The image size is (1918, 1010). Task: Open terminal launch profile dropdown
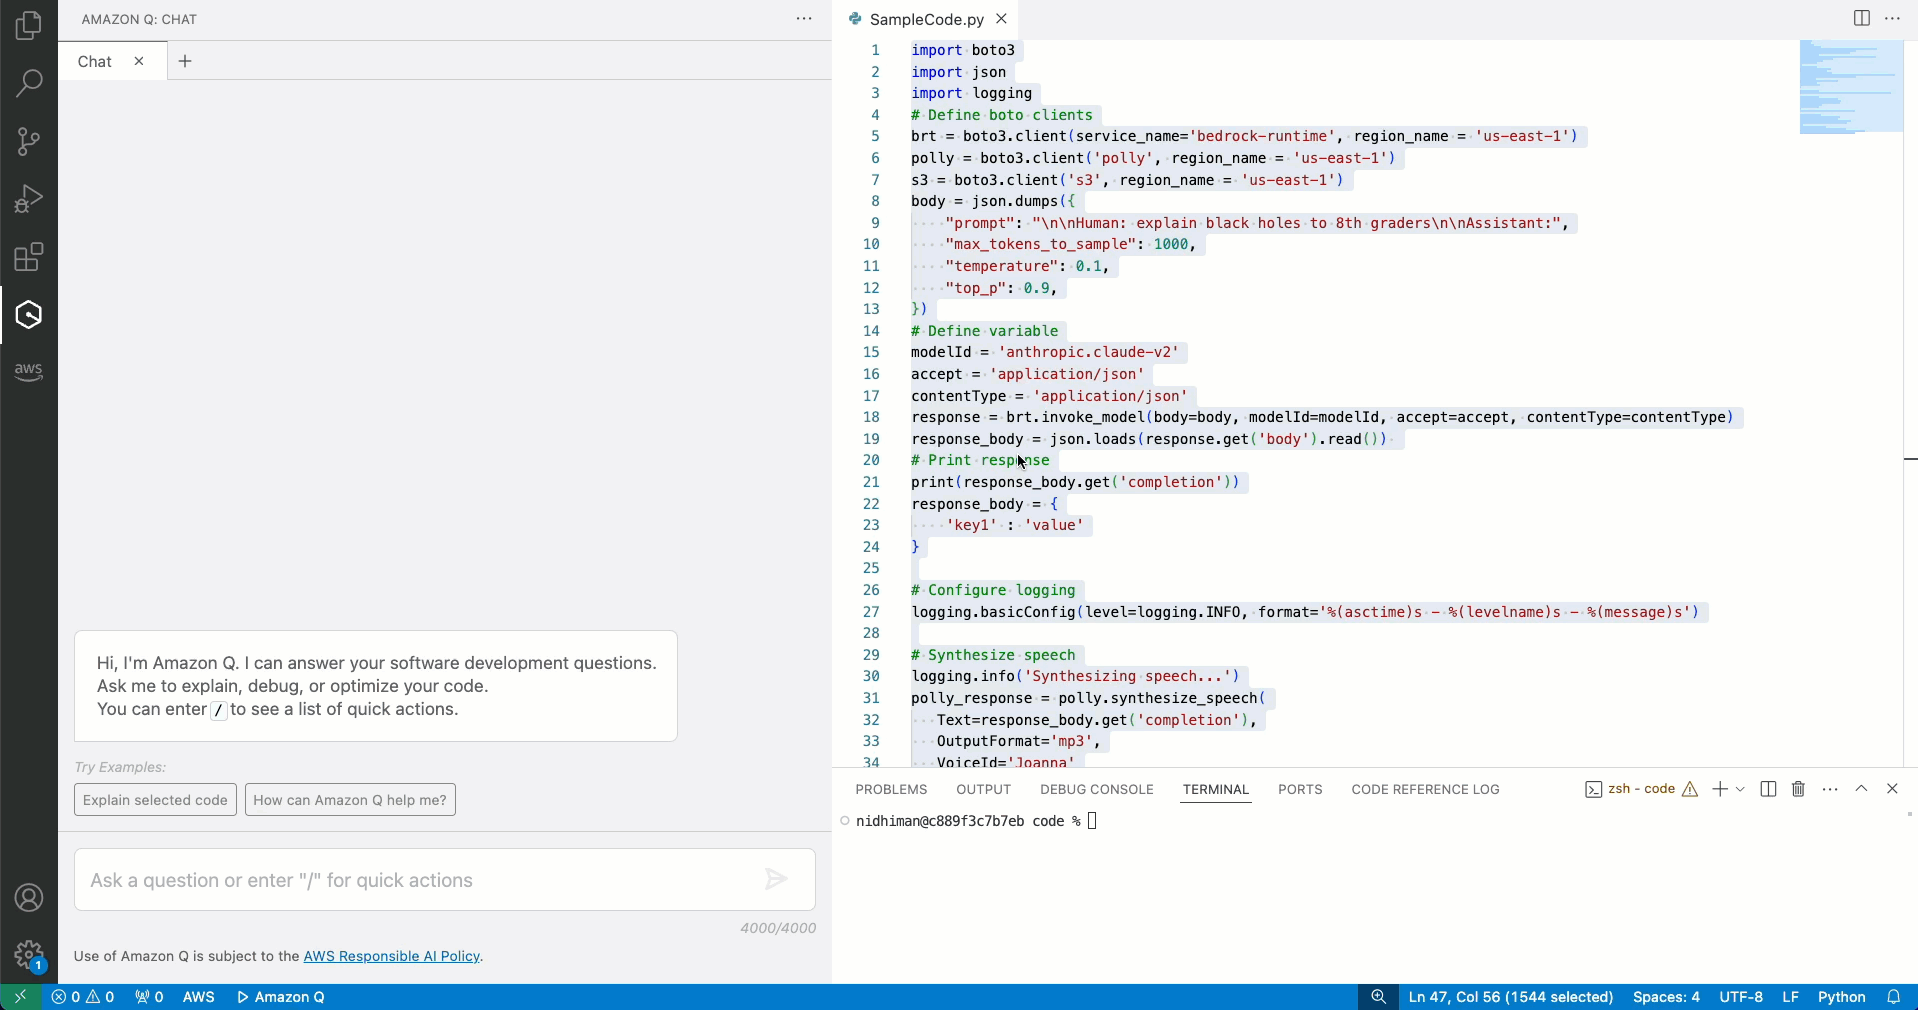click(1740, 789)
